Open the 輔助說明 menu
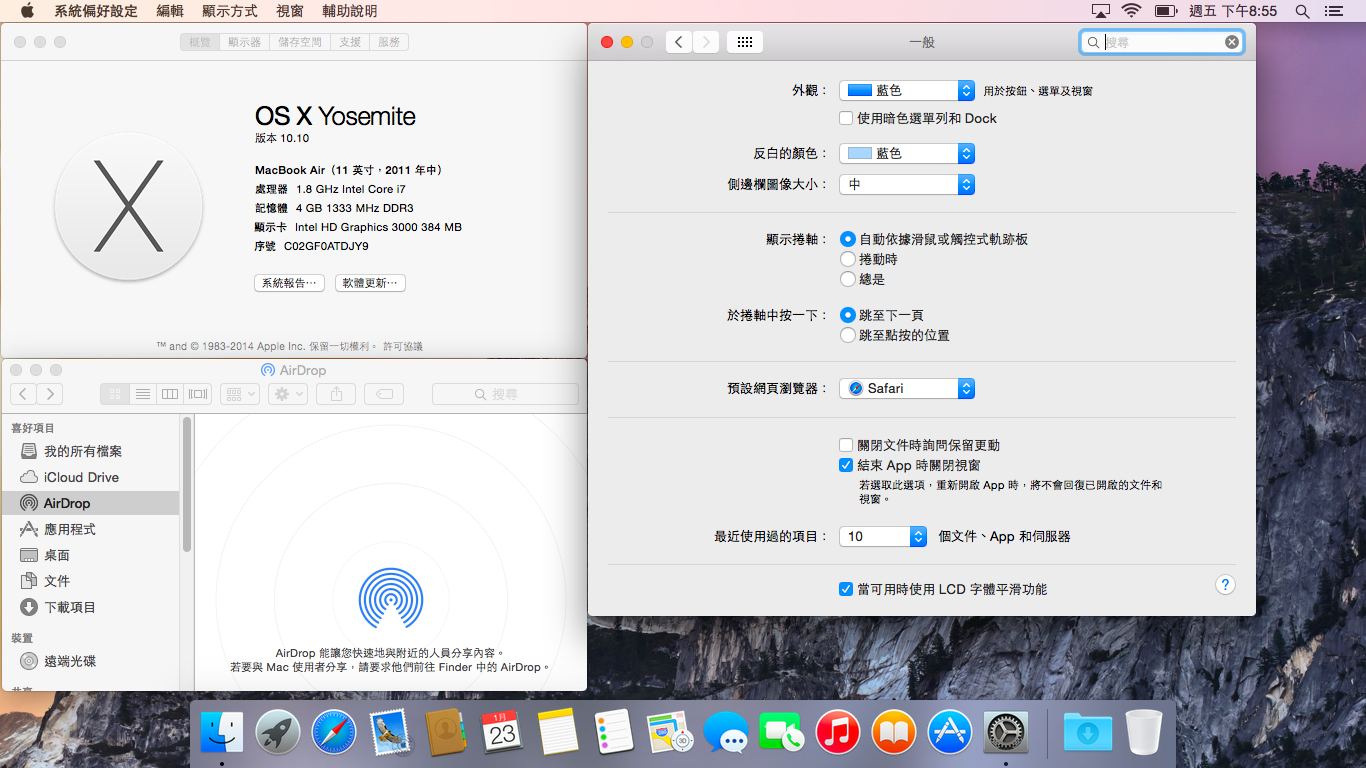The width and height of the screenshot is (1366, 768). pos(350,11)
